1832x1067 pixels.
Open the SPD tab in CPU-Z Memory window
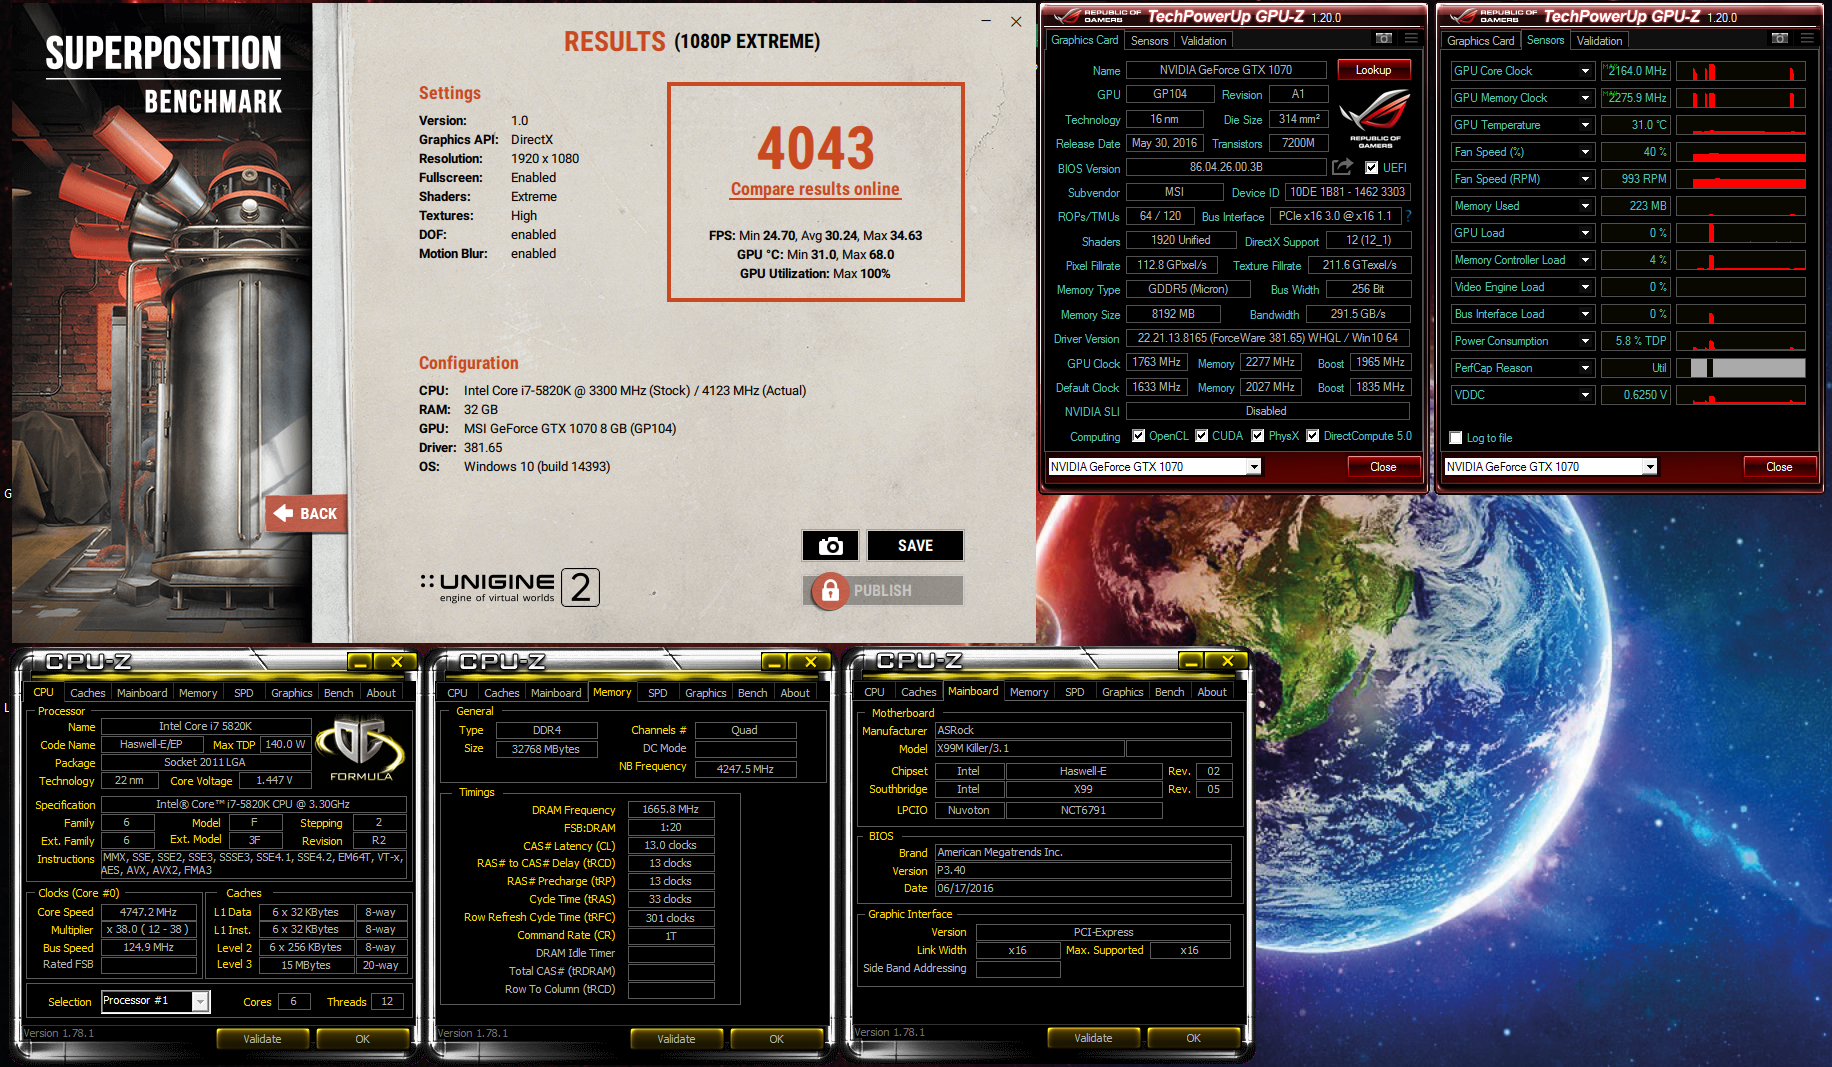658,693
